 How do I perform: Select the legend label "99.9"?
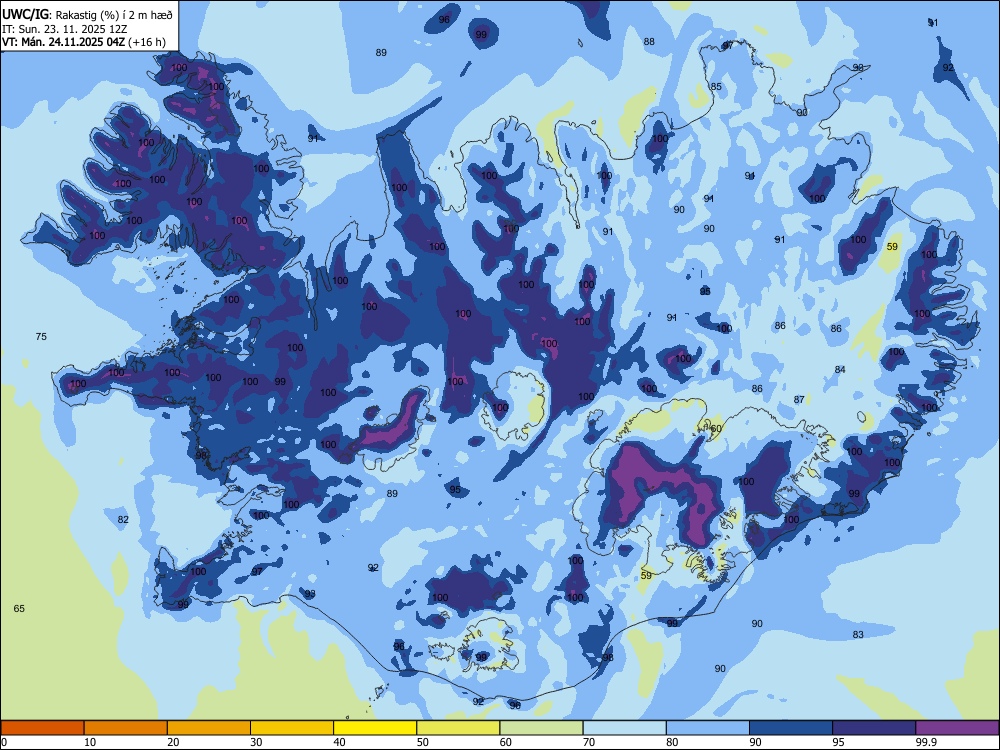tap(926, 742)
